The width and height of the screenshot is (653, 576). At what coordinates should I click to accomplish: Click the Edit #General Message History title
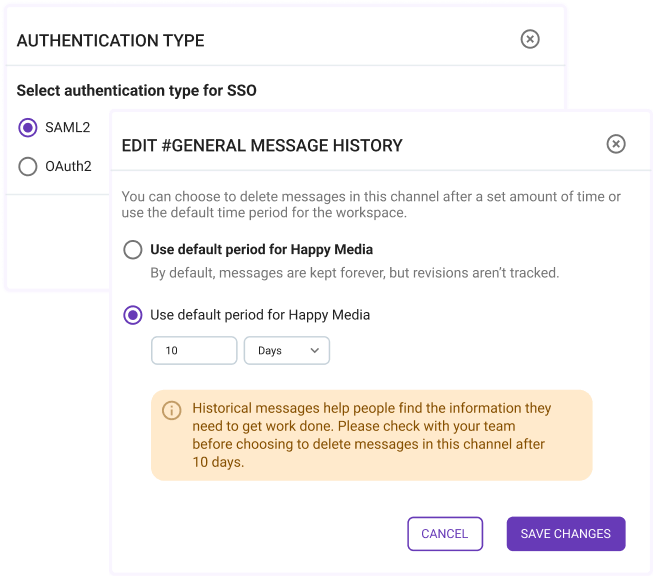point(262,146)
